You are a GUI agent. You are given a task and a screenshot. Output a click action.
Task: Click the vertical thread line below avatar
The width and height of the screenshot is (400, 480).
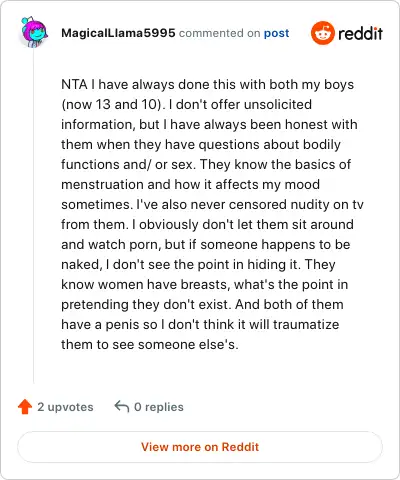(x=34, y=217)
